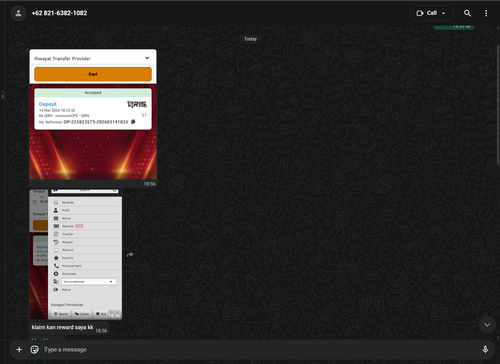
Task: Record a voice message with microphone
Action: (x=485, y=349)
